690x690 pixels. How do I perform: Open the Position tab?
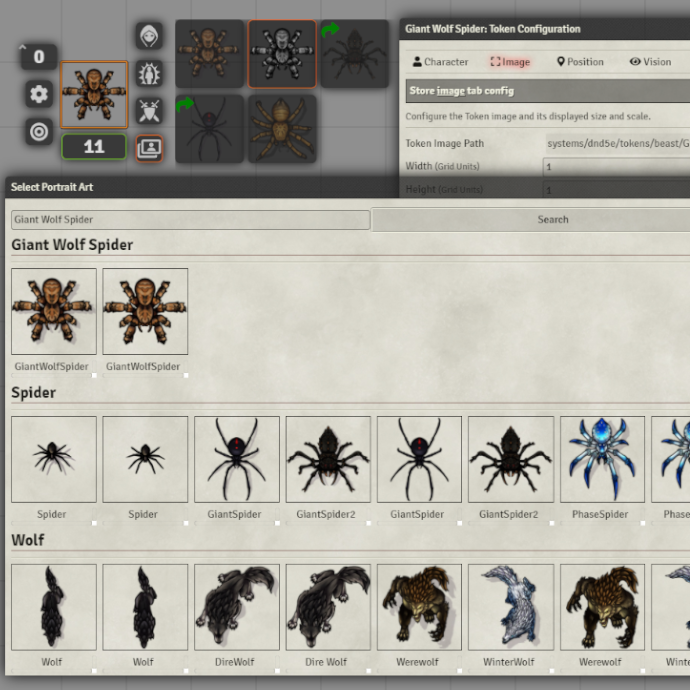click(x=580, y=62)
